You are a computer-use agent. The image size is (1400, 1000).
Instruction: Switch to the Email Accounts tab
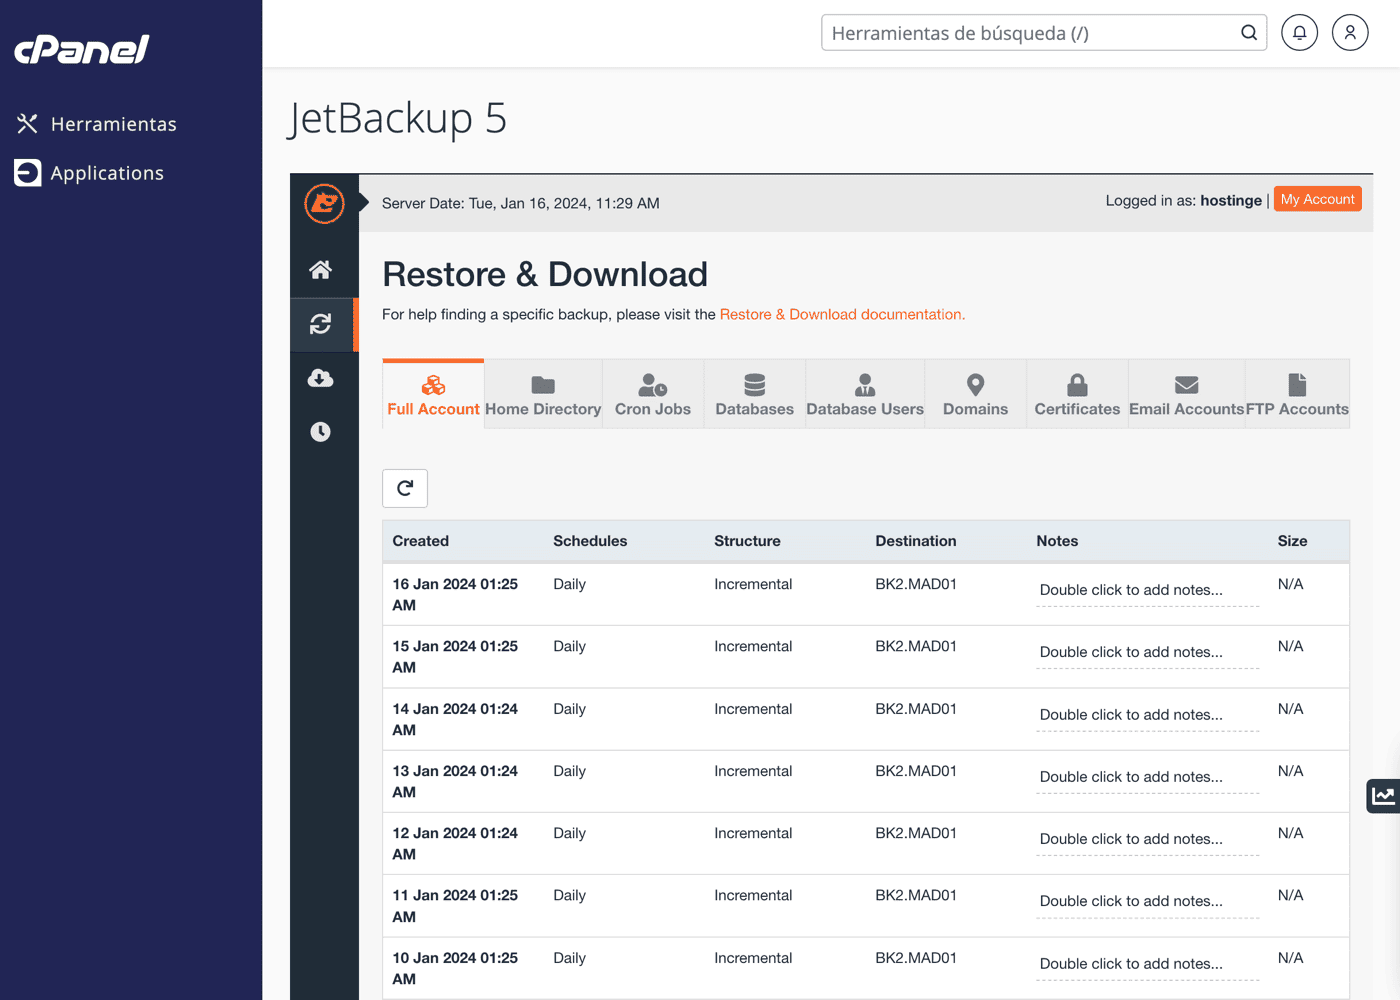(x=1186, y=395)
